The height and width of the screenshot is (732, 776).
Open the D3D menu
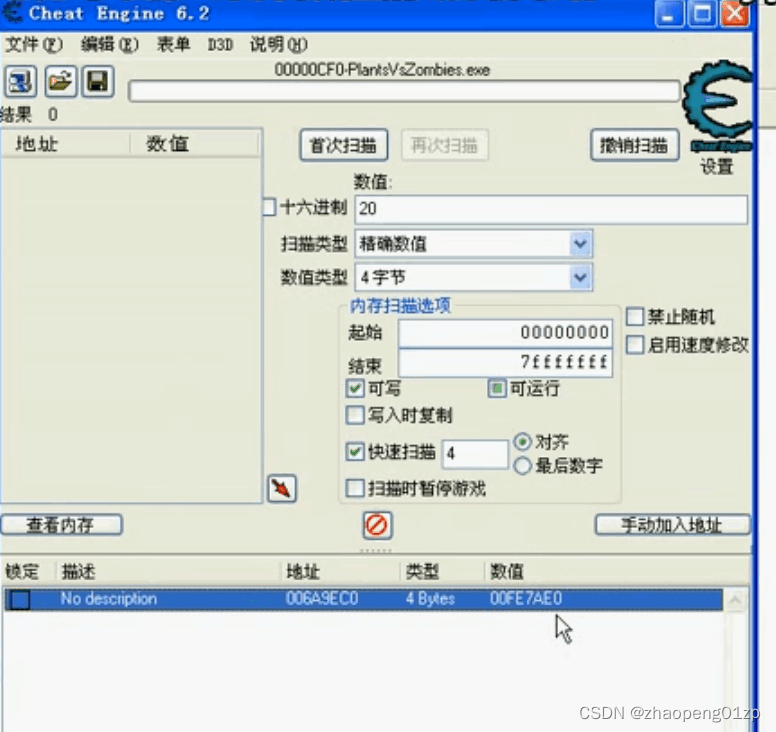coord(220,45)
